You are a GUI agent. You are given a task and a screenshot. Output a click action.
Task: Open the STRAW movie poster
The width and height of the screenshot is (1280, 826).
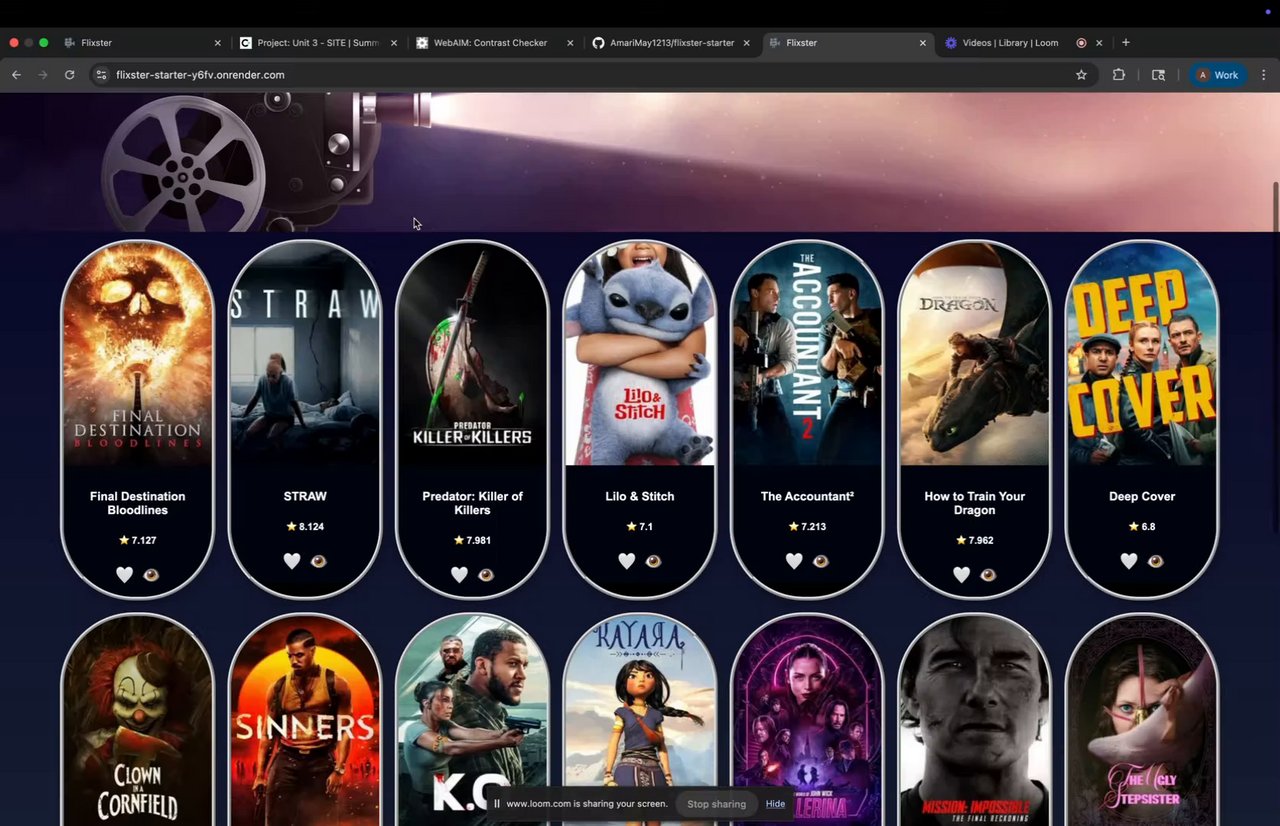[x=305, y=354]
